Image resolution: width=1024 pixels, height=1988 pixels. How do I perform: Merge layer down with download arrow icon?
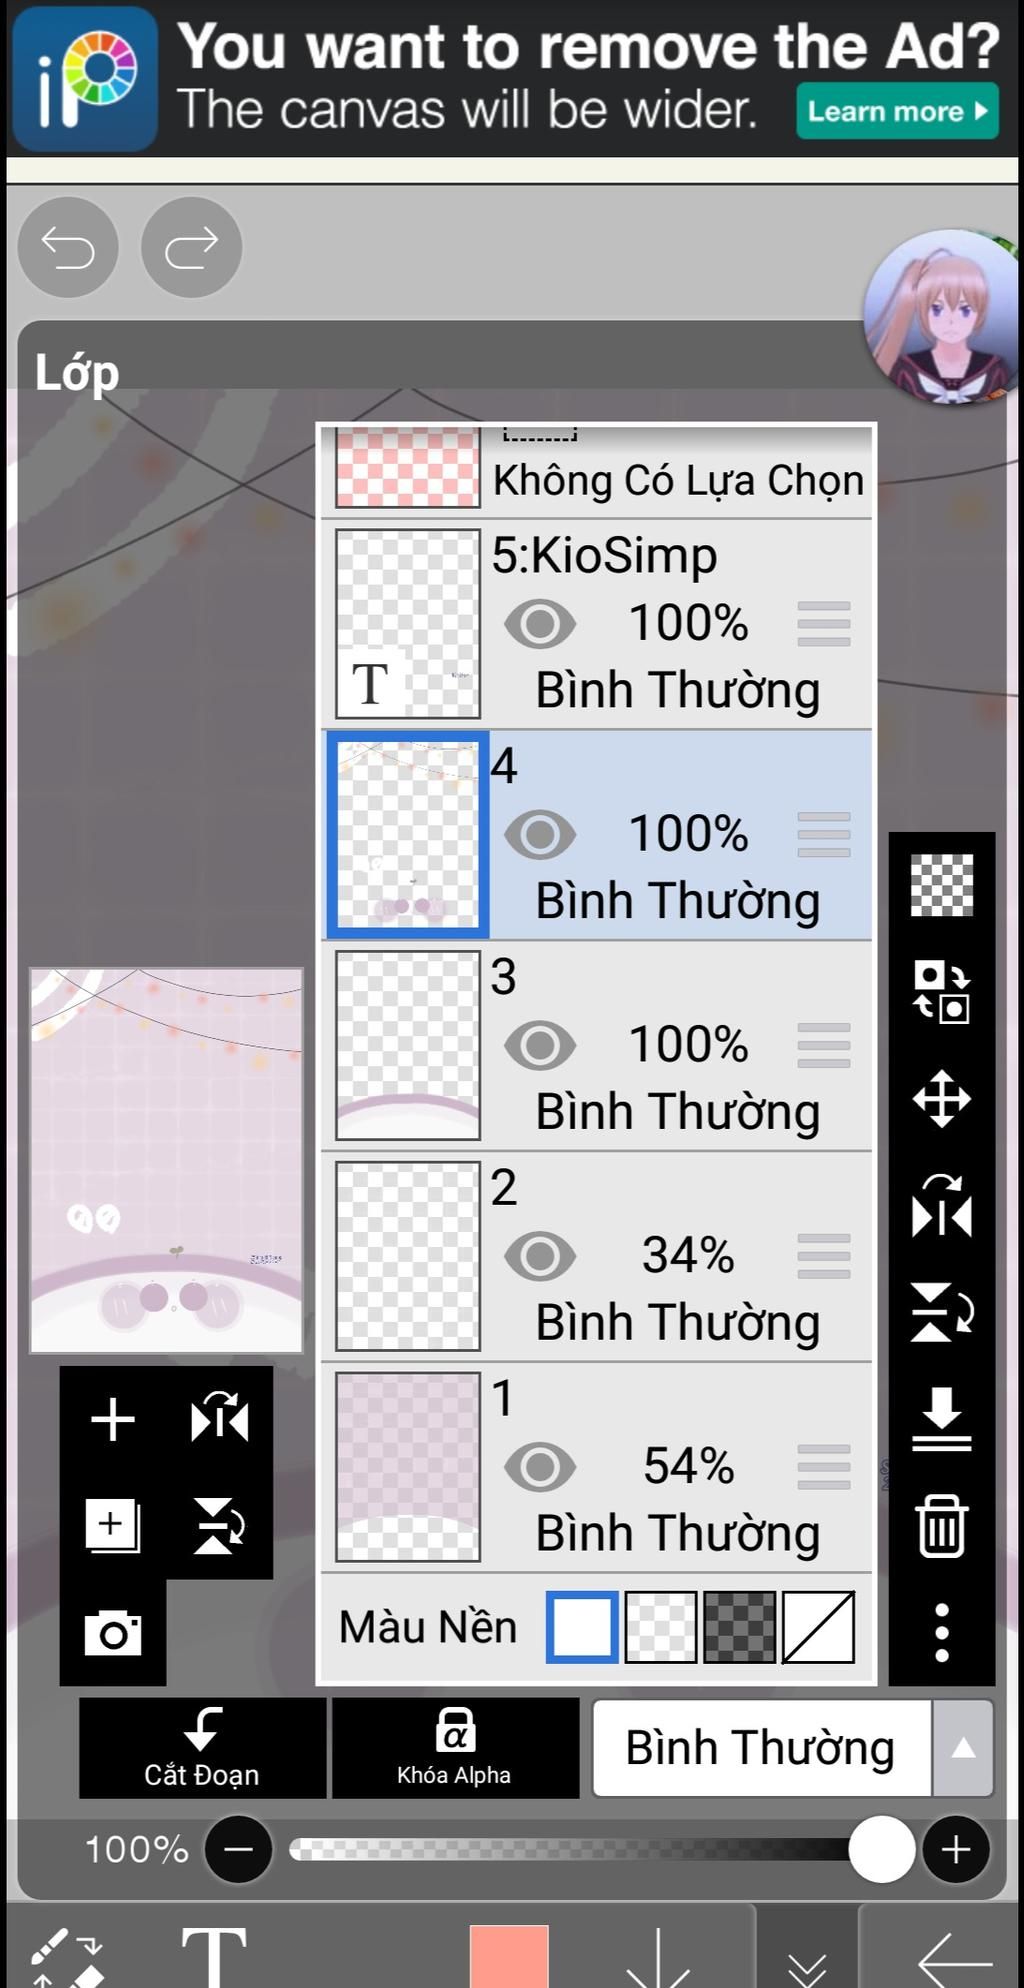pos(941,1418)
